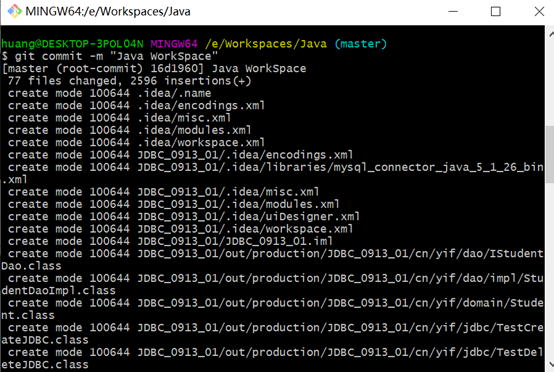Click the wrapped '.xml' line fragment
The image size is (554, 372).
click(x=14, y=180)
